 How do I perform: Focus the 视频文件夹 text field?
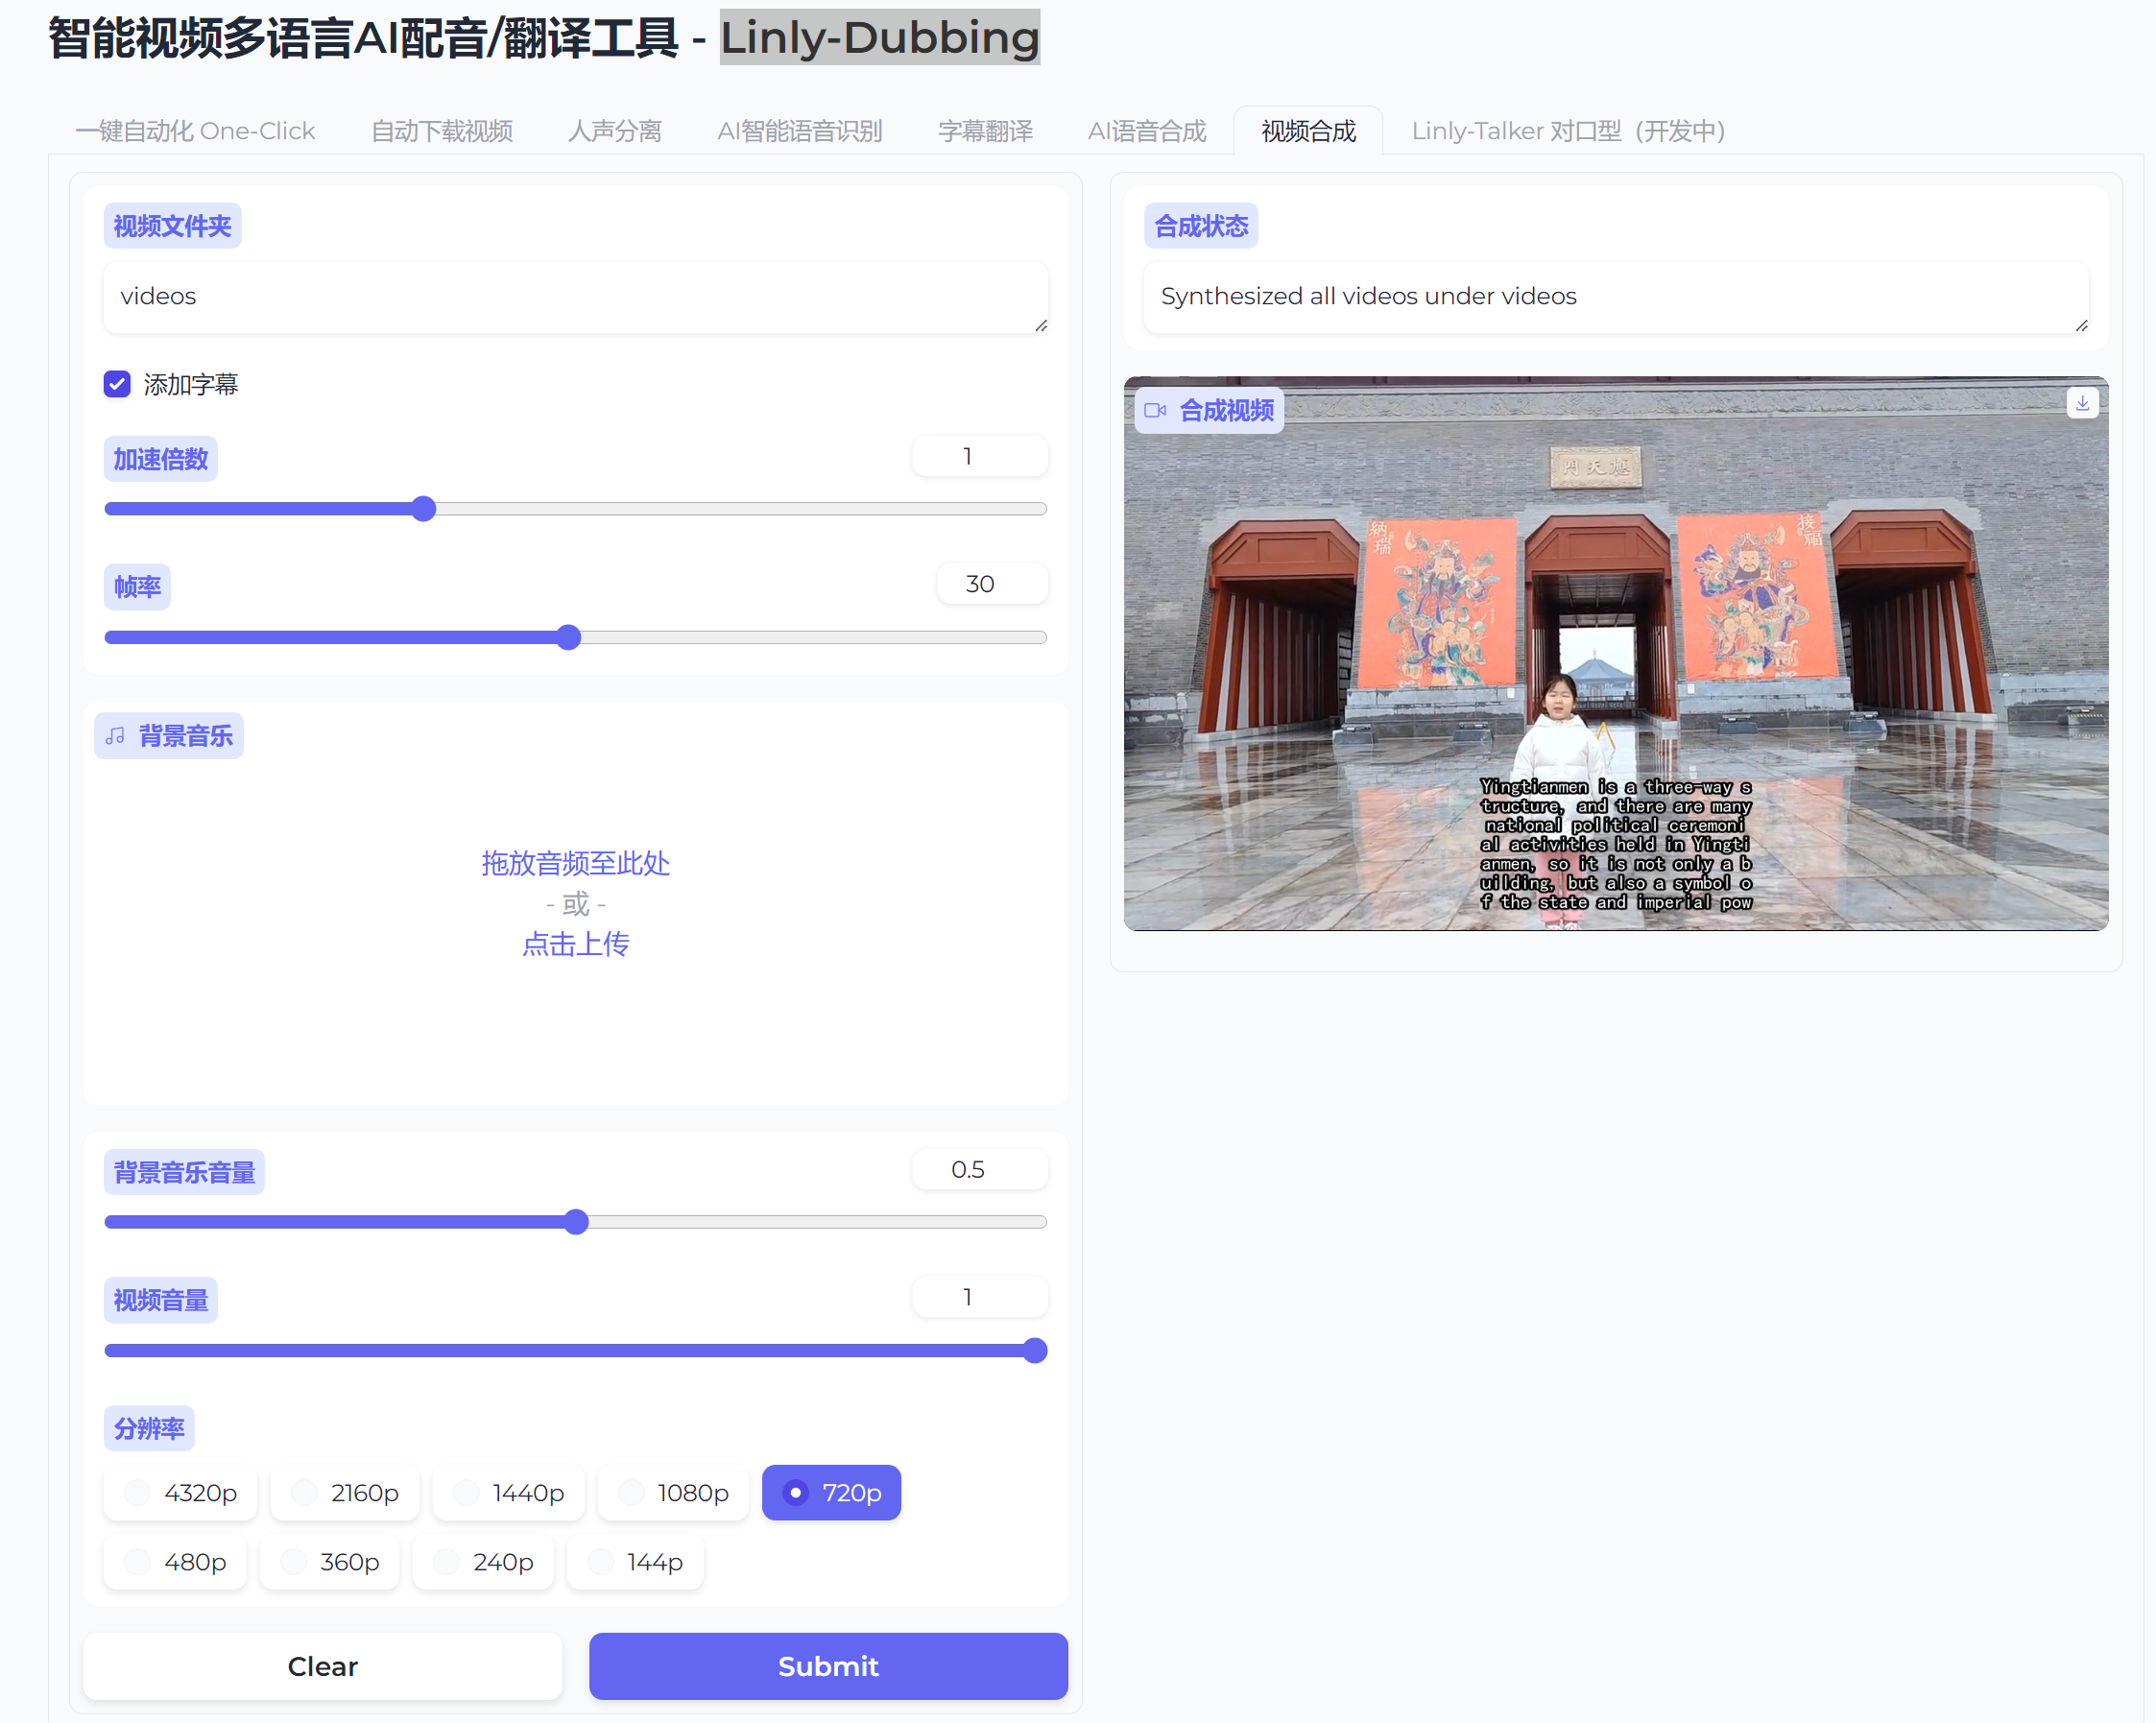pos(575,296)
